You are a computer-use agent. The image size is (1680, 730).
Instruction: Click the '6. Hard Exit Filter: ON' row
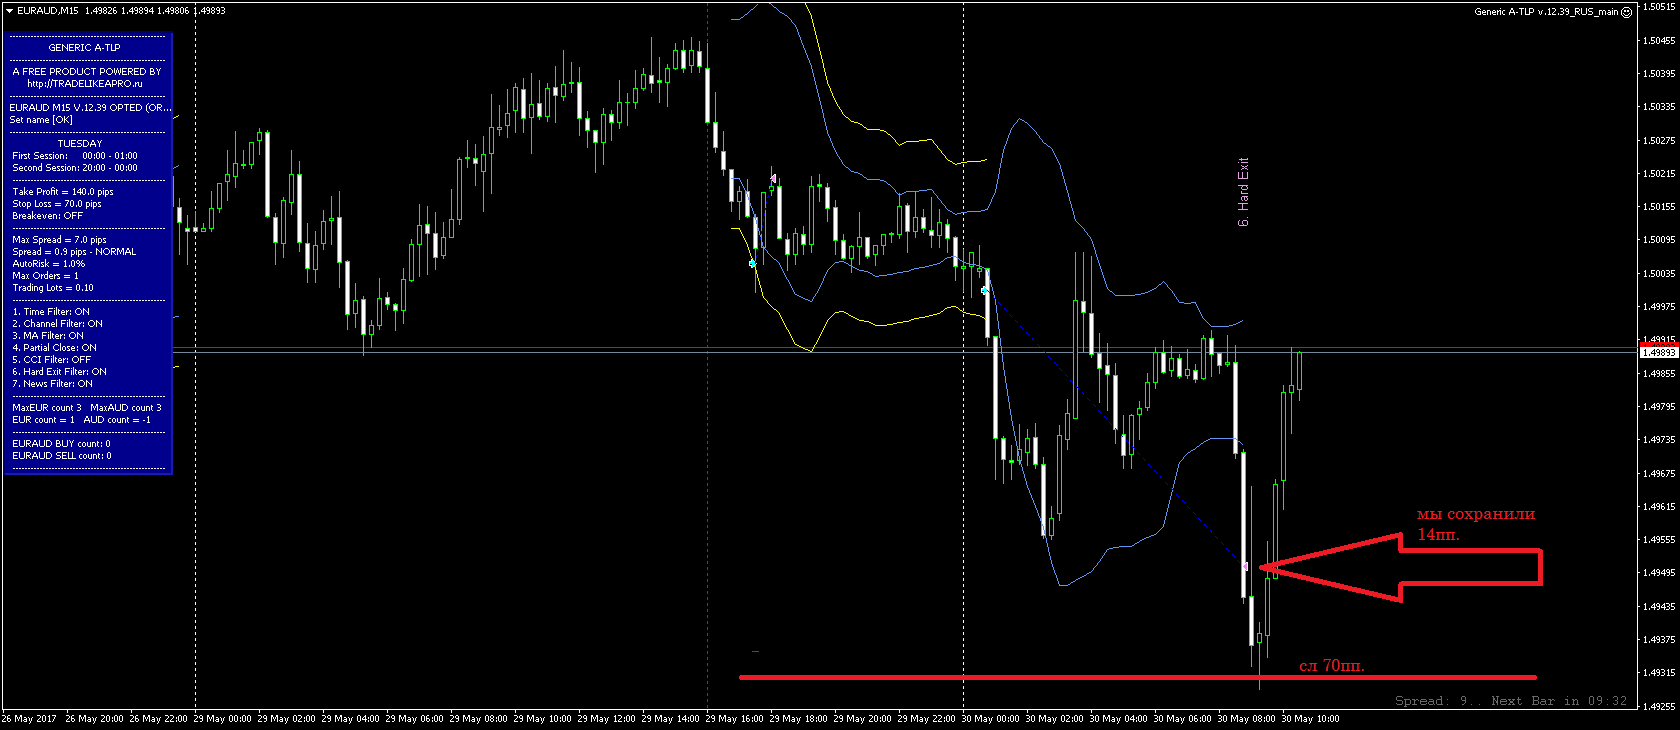click(59, 372)
